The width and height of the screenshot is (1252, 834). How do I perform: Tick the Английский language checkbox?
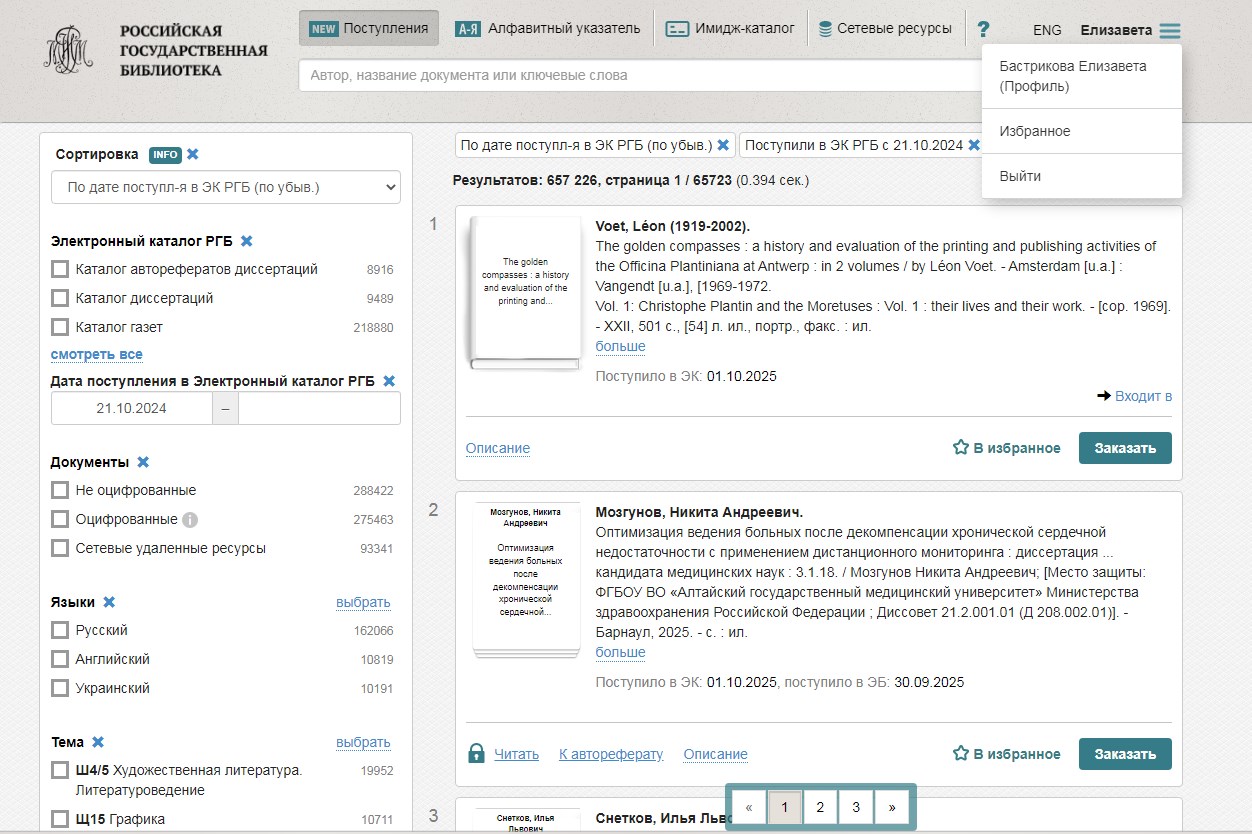pos(60,659)
